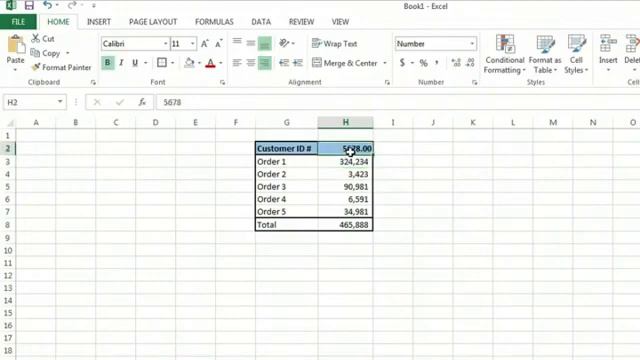
Task: Toggle Wrap Text
Action: (x=334, y=44)
